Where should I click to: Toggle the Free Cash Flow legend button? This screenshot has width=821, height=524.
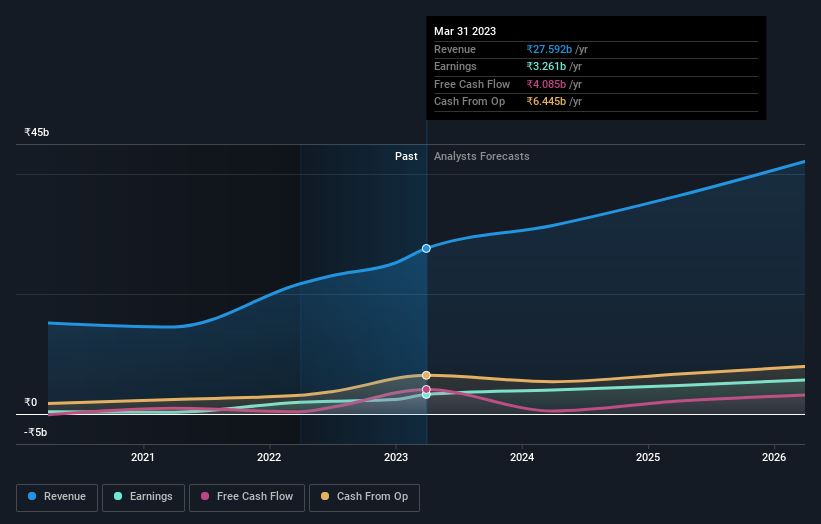[x=247, y=497]
